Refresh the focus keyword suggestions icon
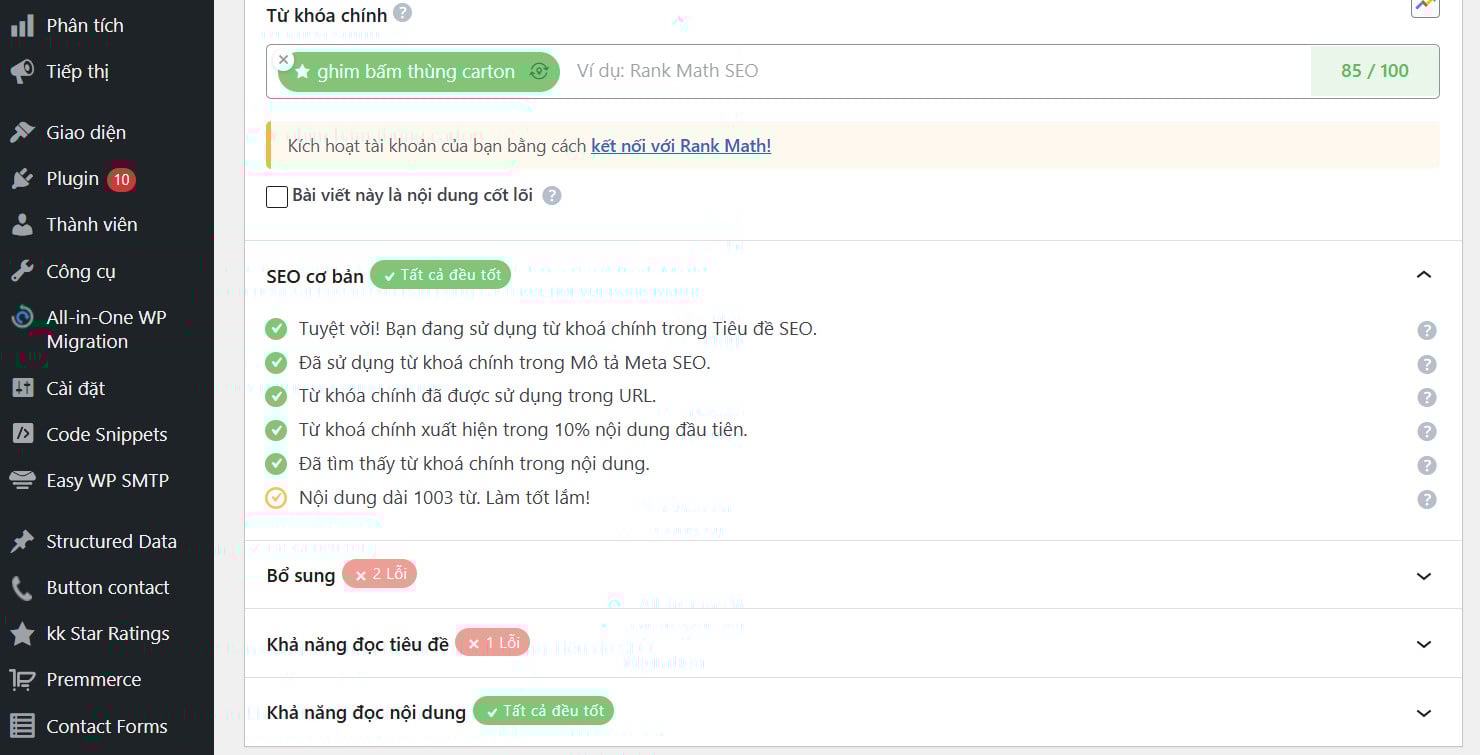Screen dimensions: 1480x755 click(538, 71)
